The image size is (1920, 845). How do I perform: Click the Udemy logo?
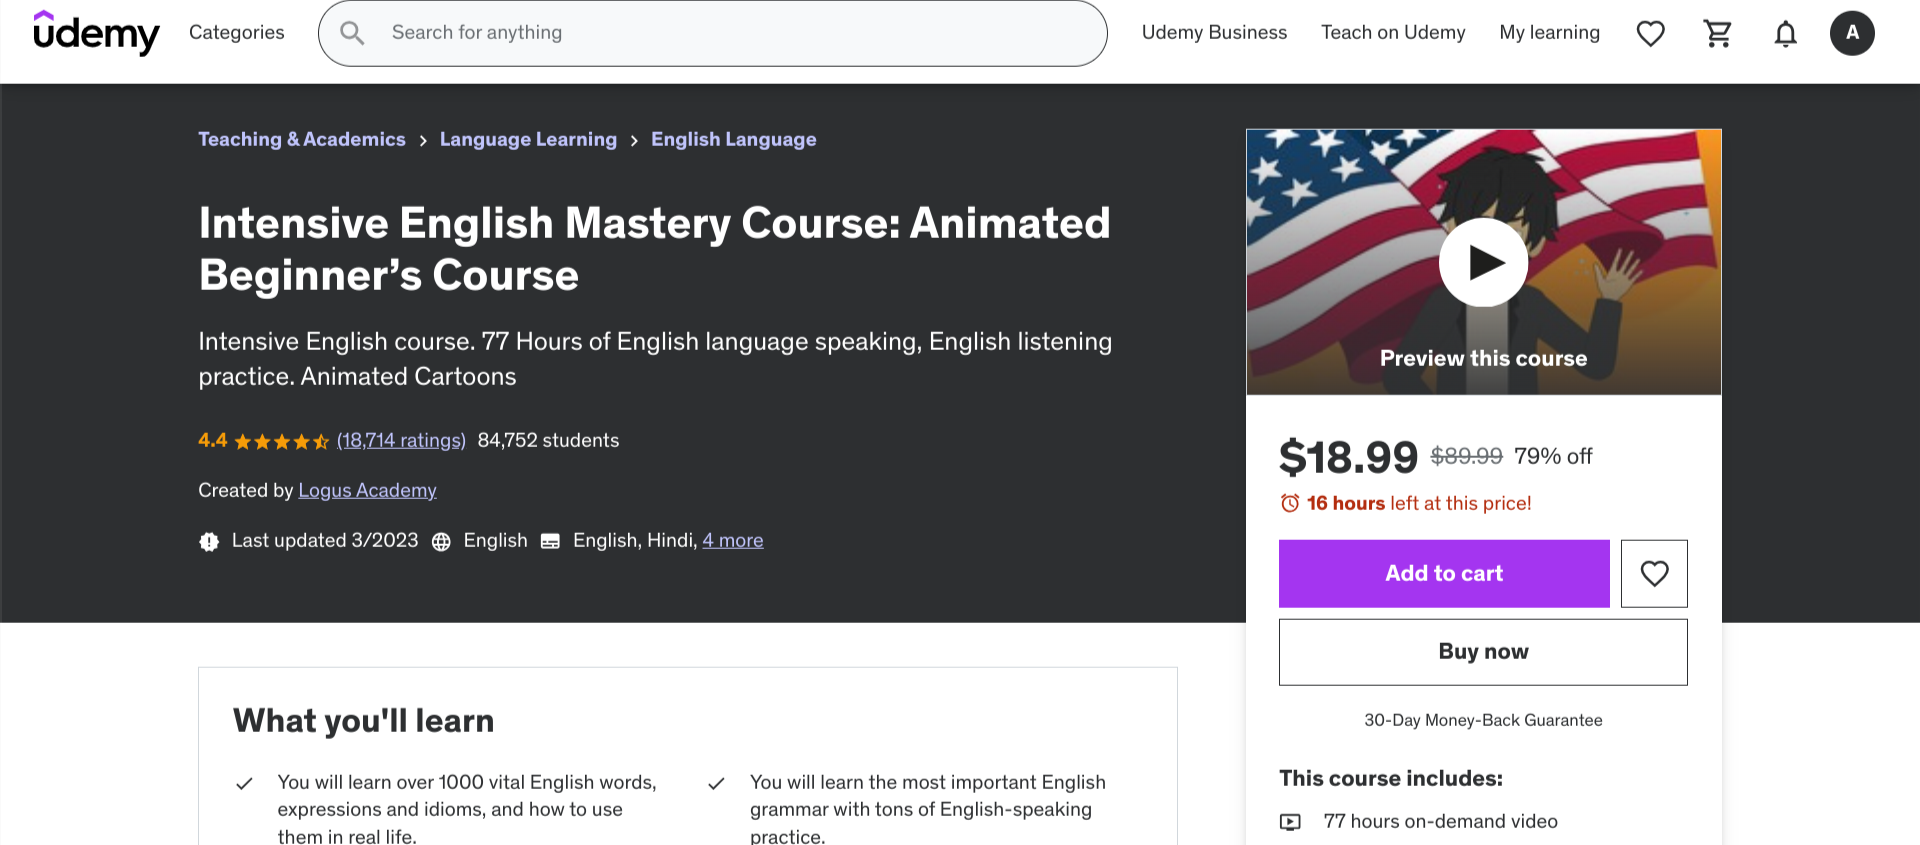click(x=96, y=33)
